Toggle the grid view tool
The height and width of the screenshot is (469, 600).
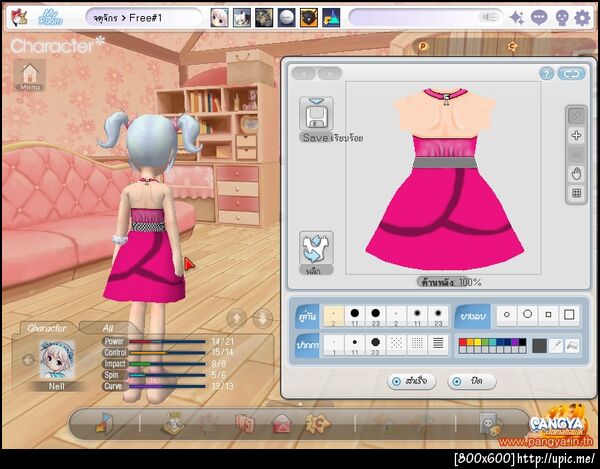tap(576, 193)
